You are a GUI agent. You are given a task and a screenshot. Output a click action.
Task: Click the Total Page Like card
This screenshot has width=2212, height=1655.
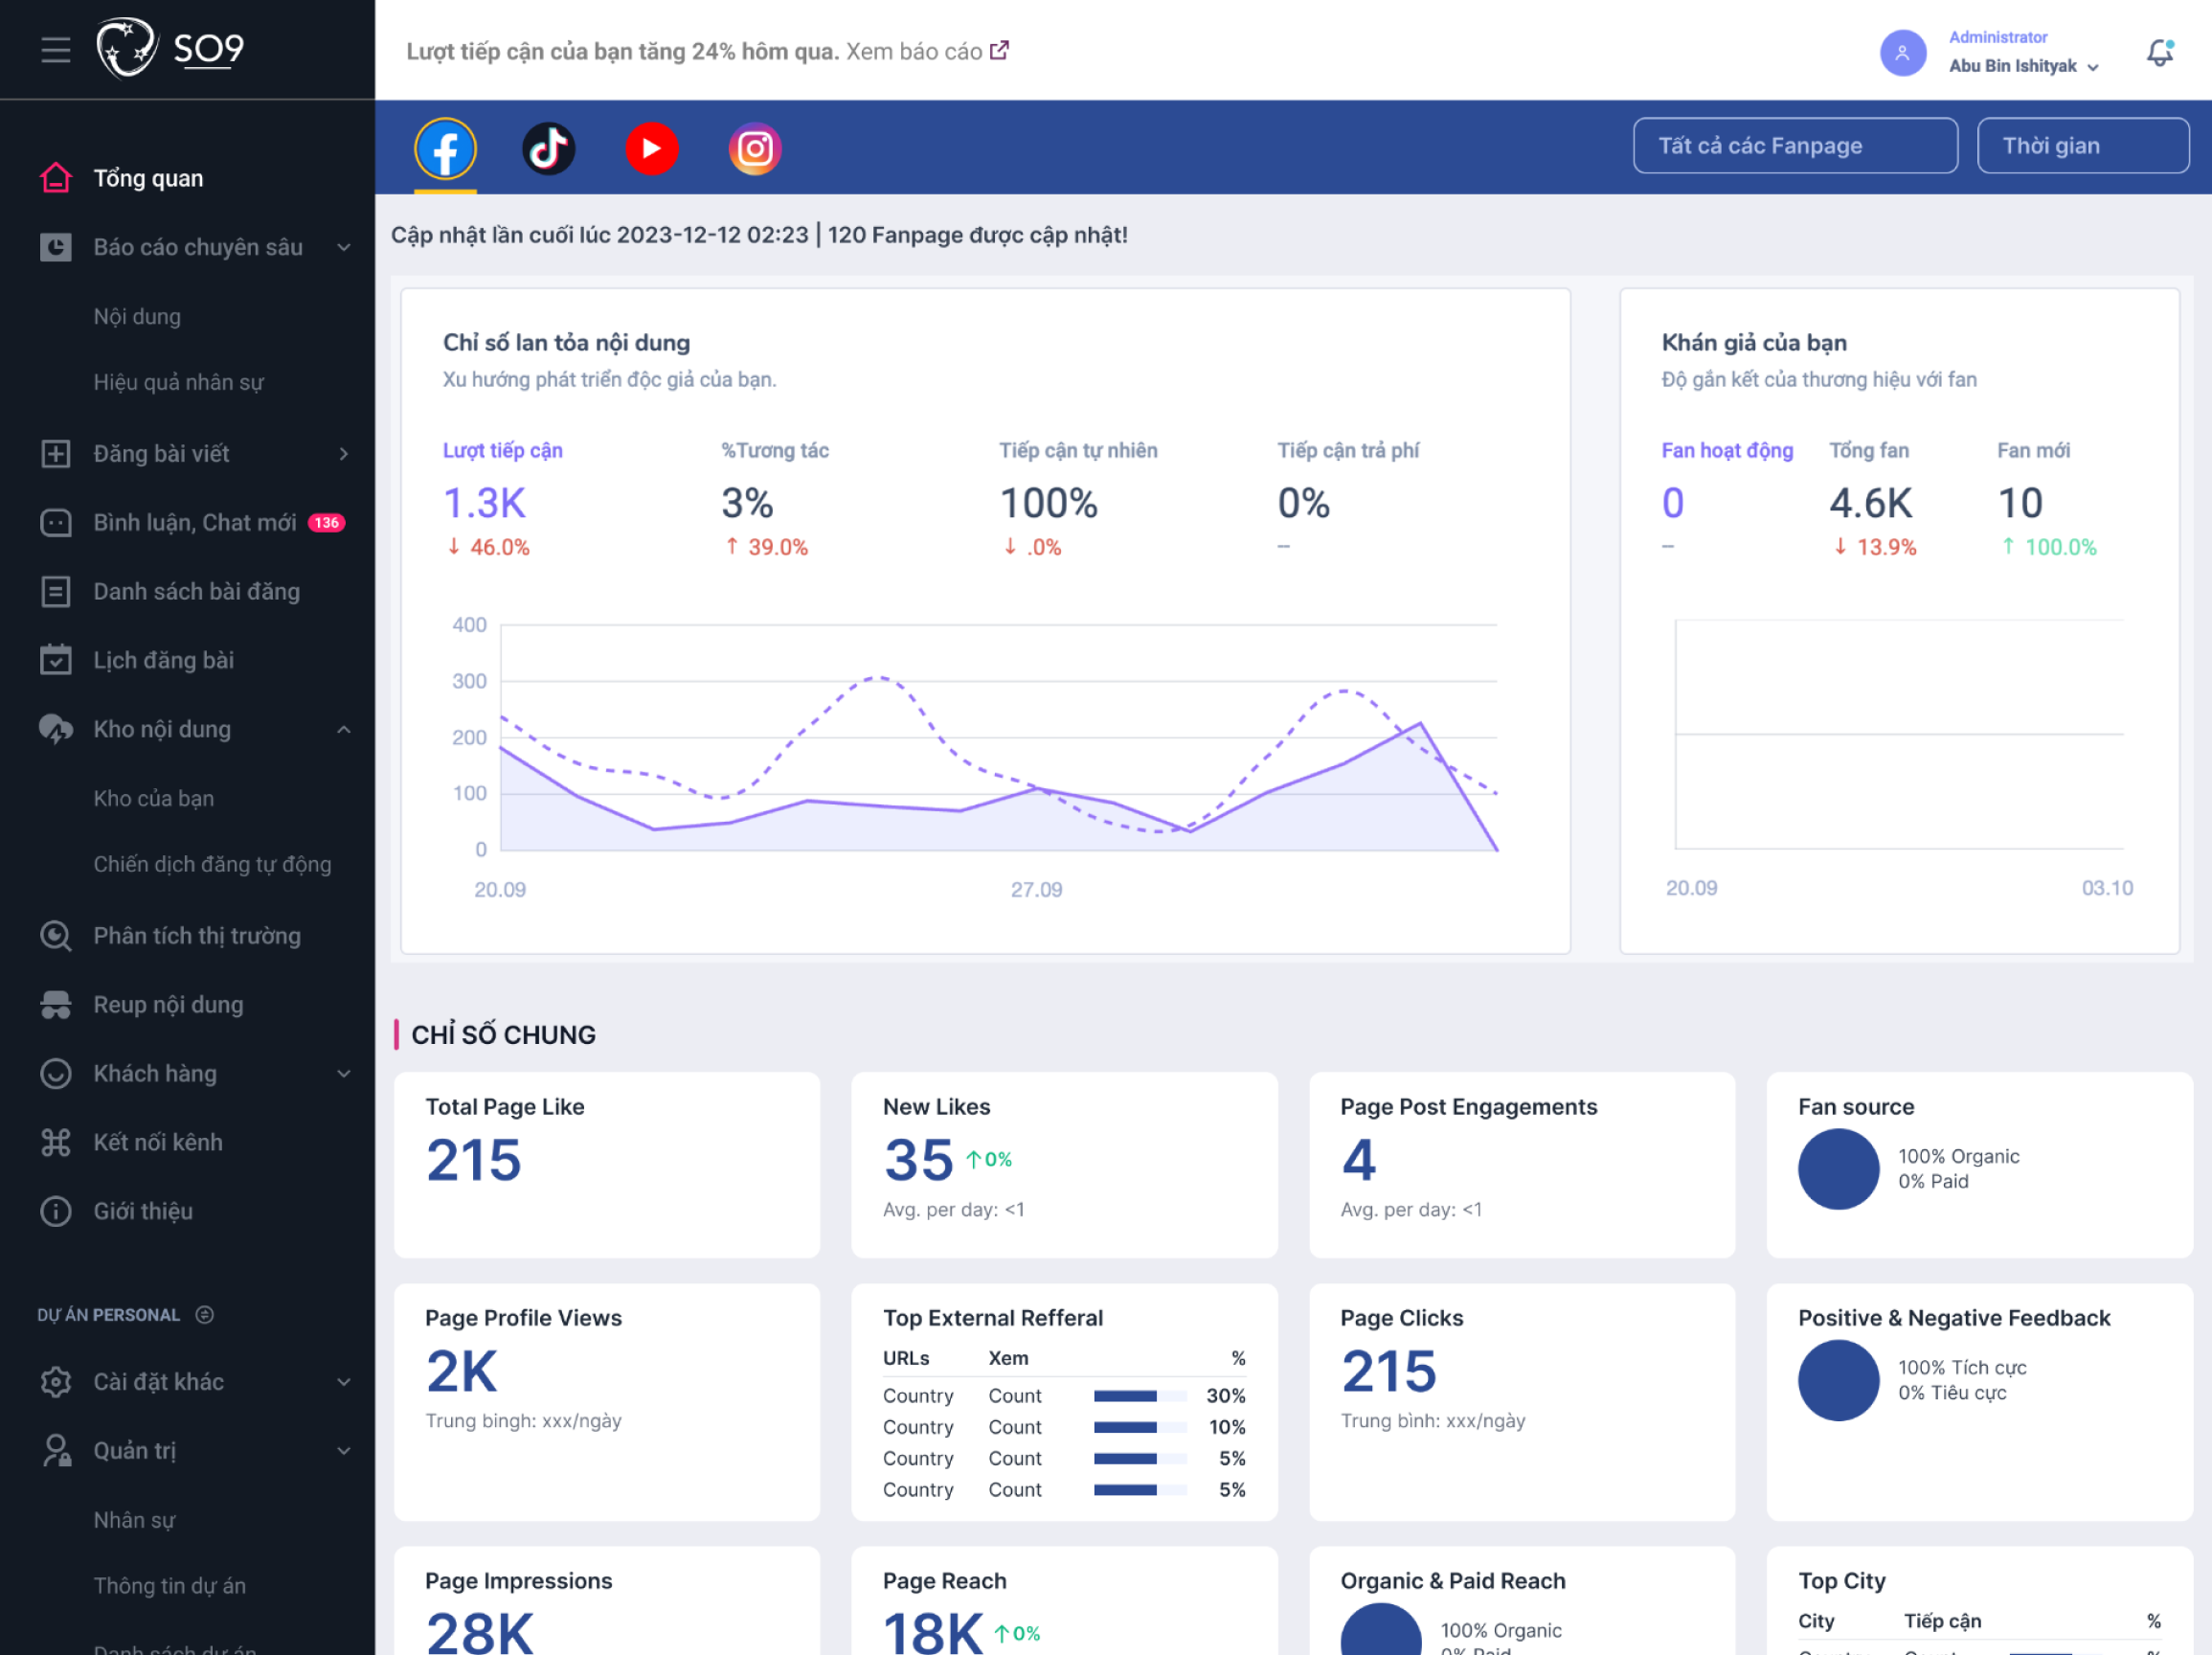pos(607,1165)
